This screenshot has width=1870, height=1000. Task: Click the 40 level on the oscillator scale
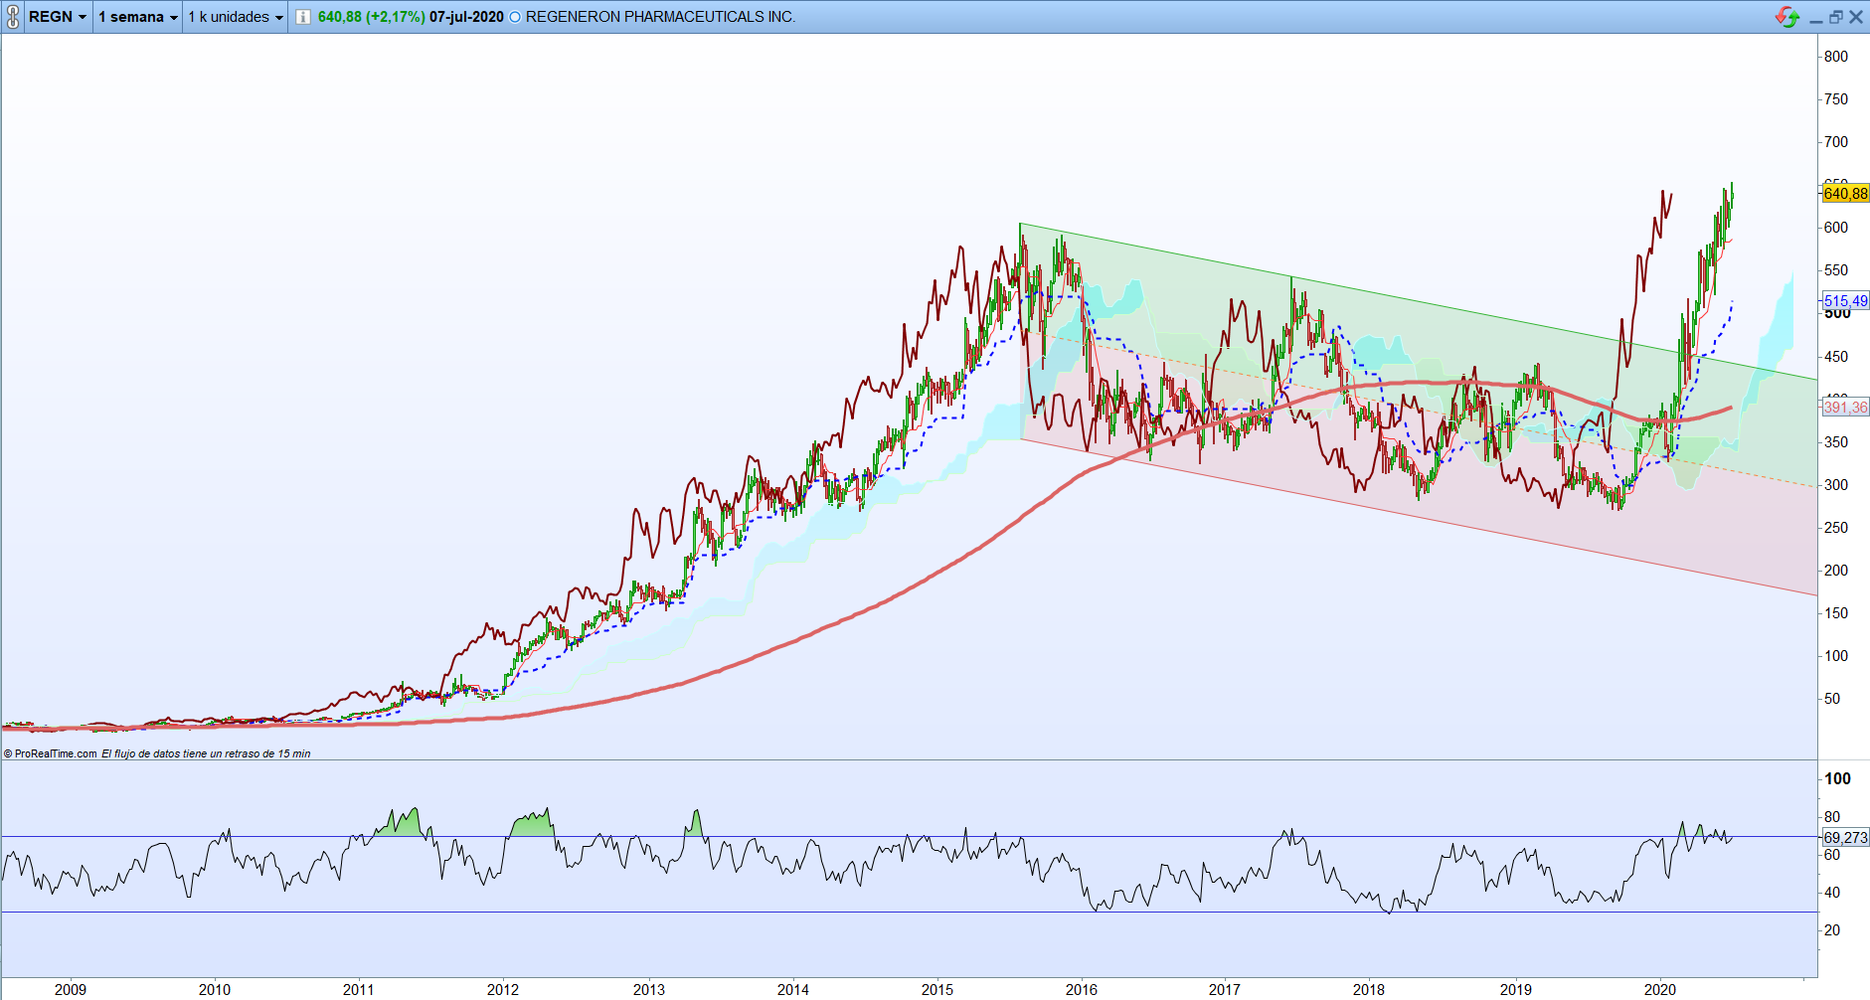pos(1832,893)
